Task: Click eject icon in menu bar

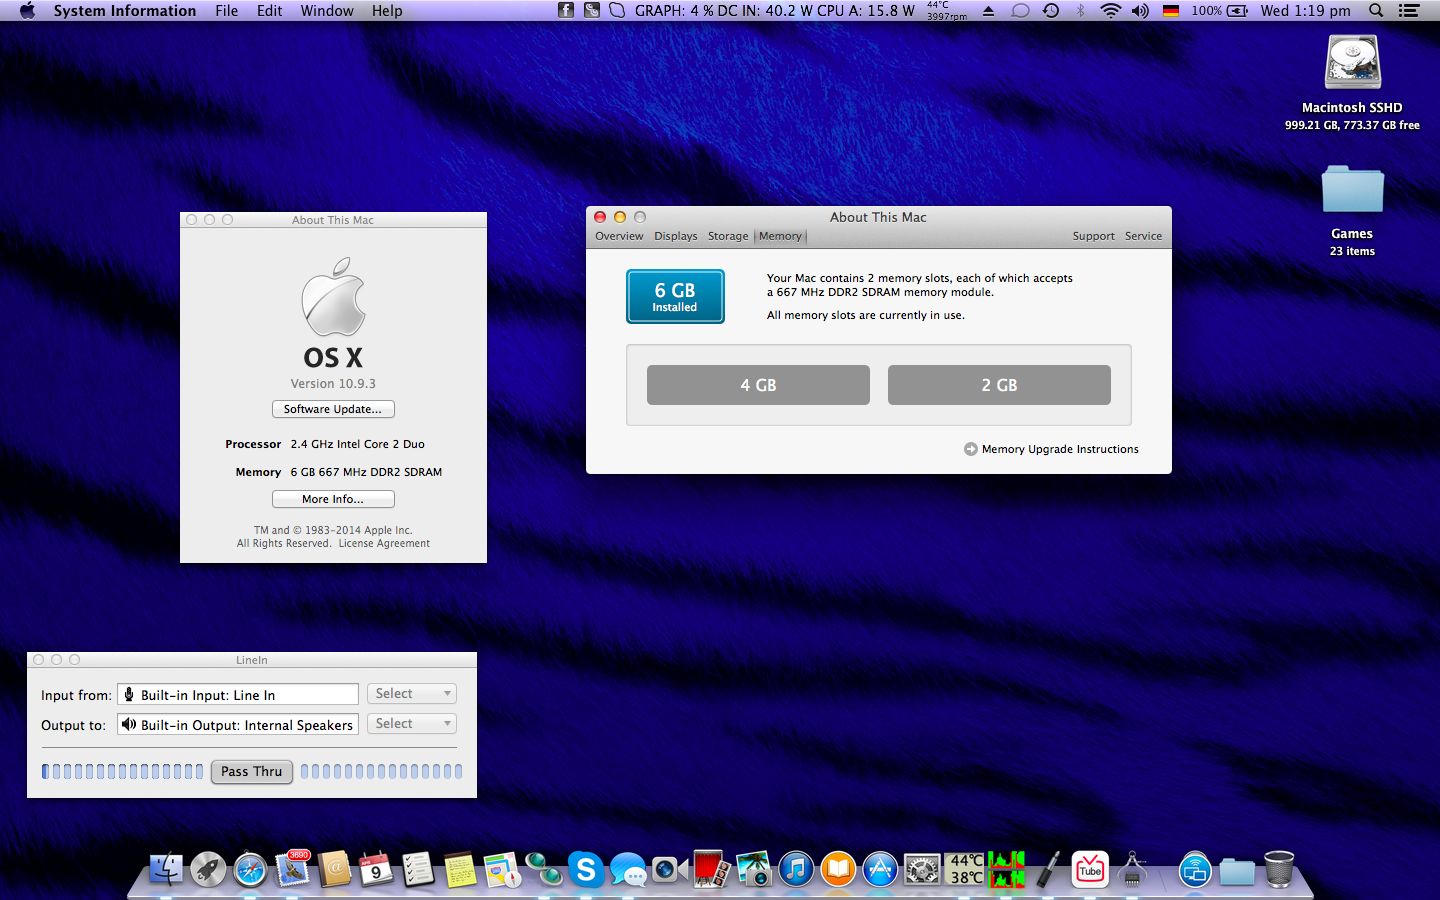Action: pyautogui.click(x=988, y=11)
